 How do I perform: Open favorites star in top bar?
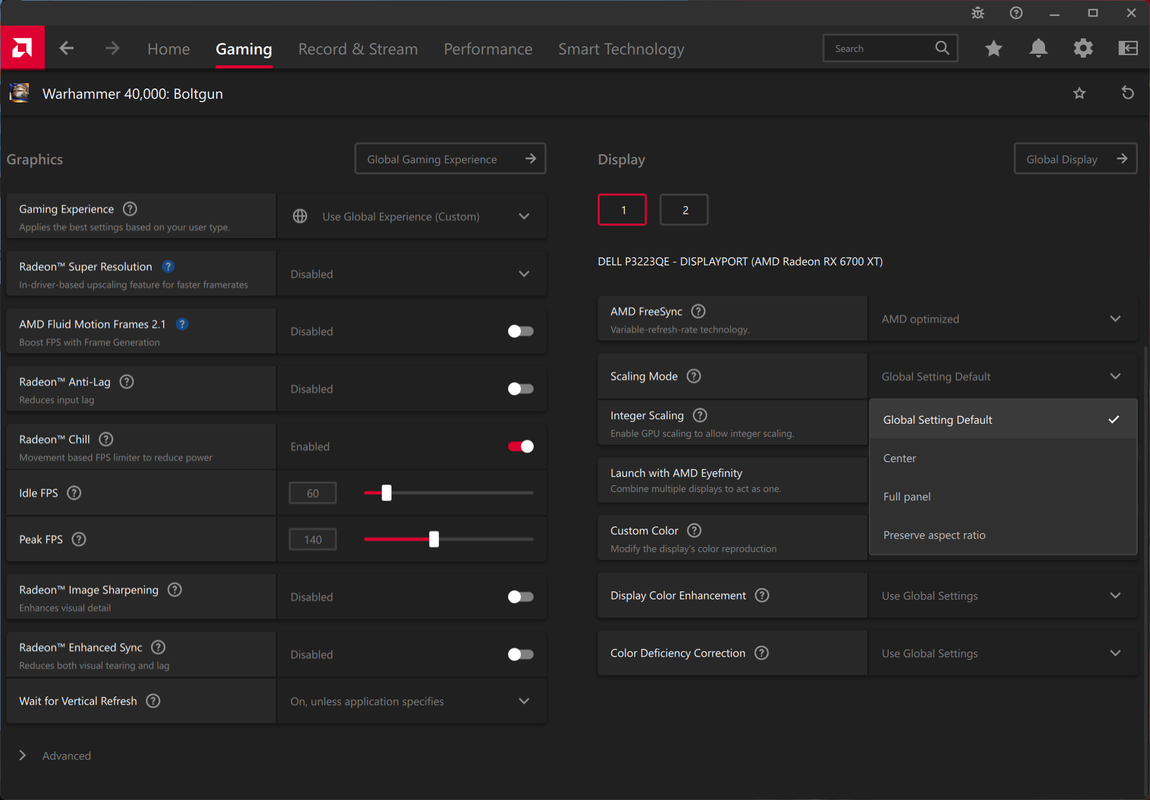click(x=994, y=48)
